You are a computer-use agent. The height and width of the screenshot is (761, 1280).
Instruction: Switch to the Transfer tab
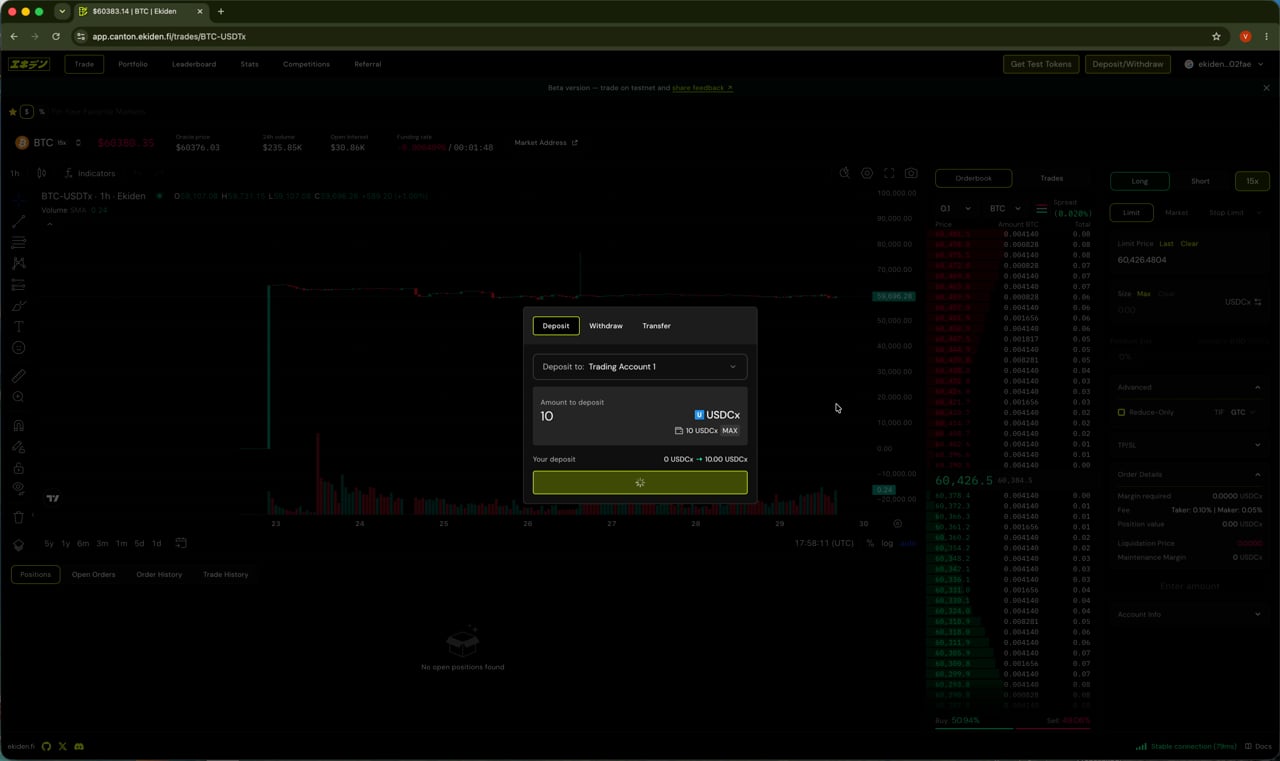[x=656, y=326]
